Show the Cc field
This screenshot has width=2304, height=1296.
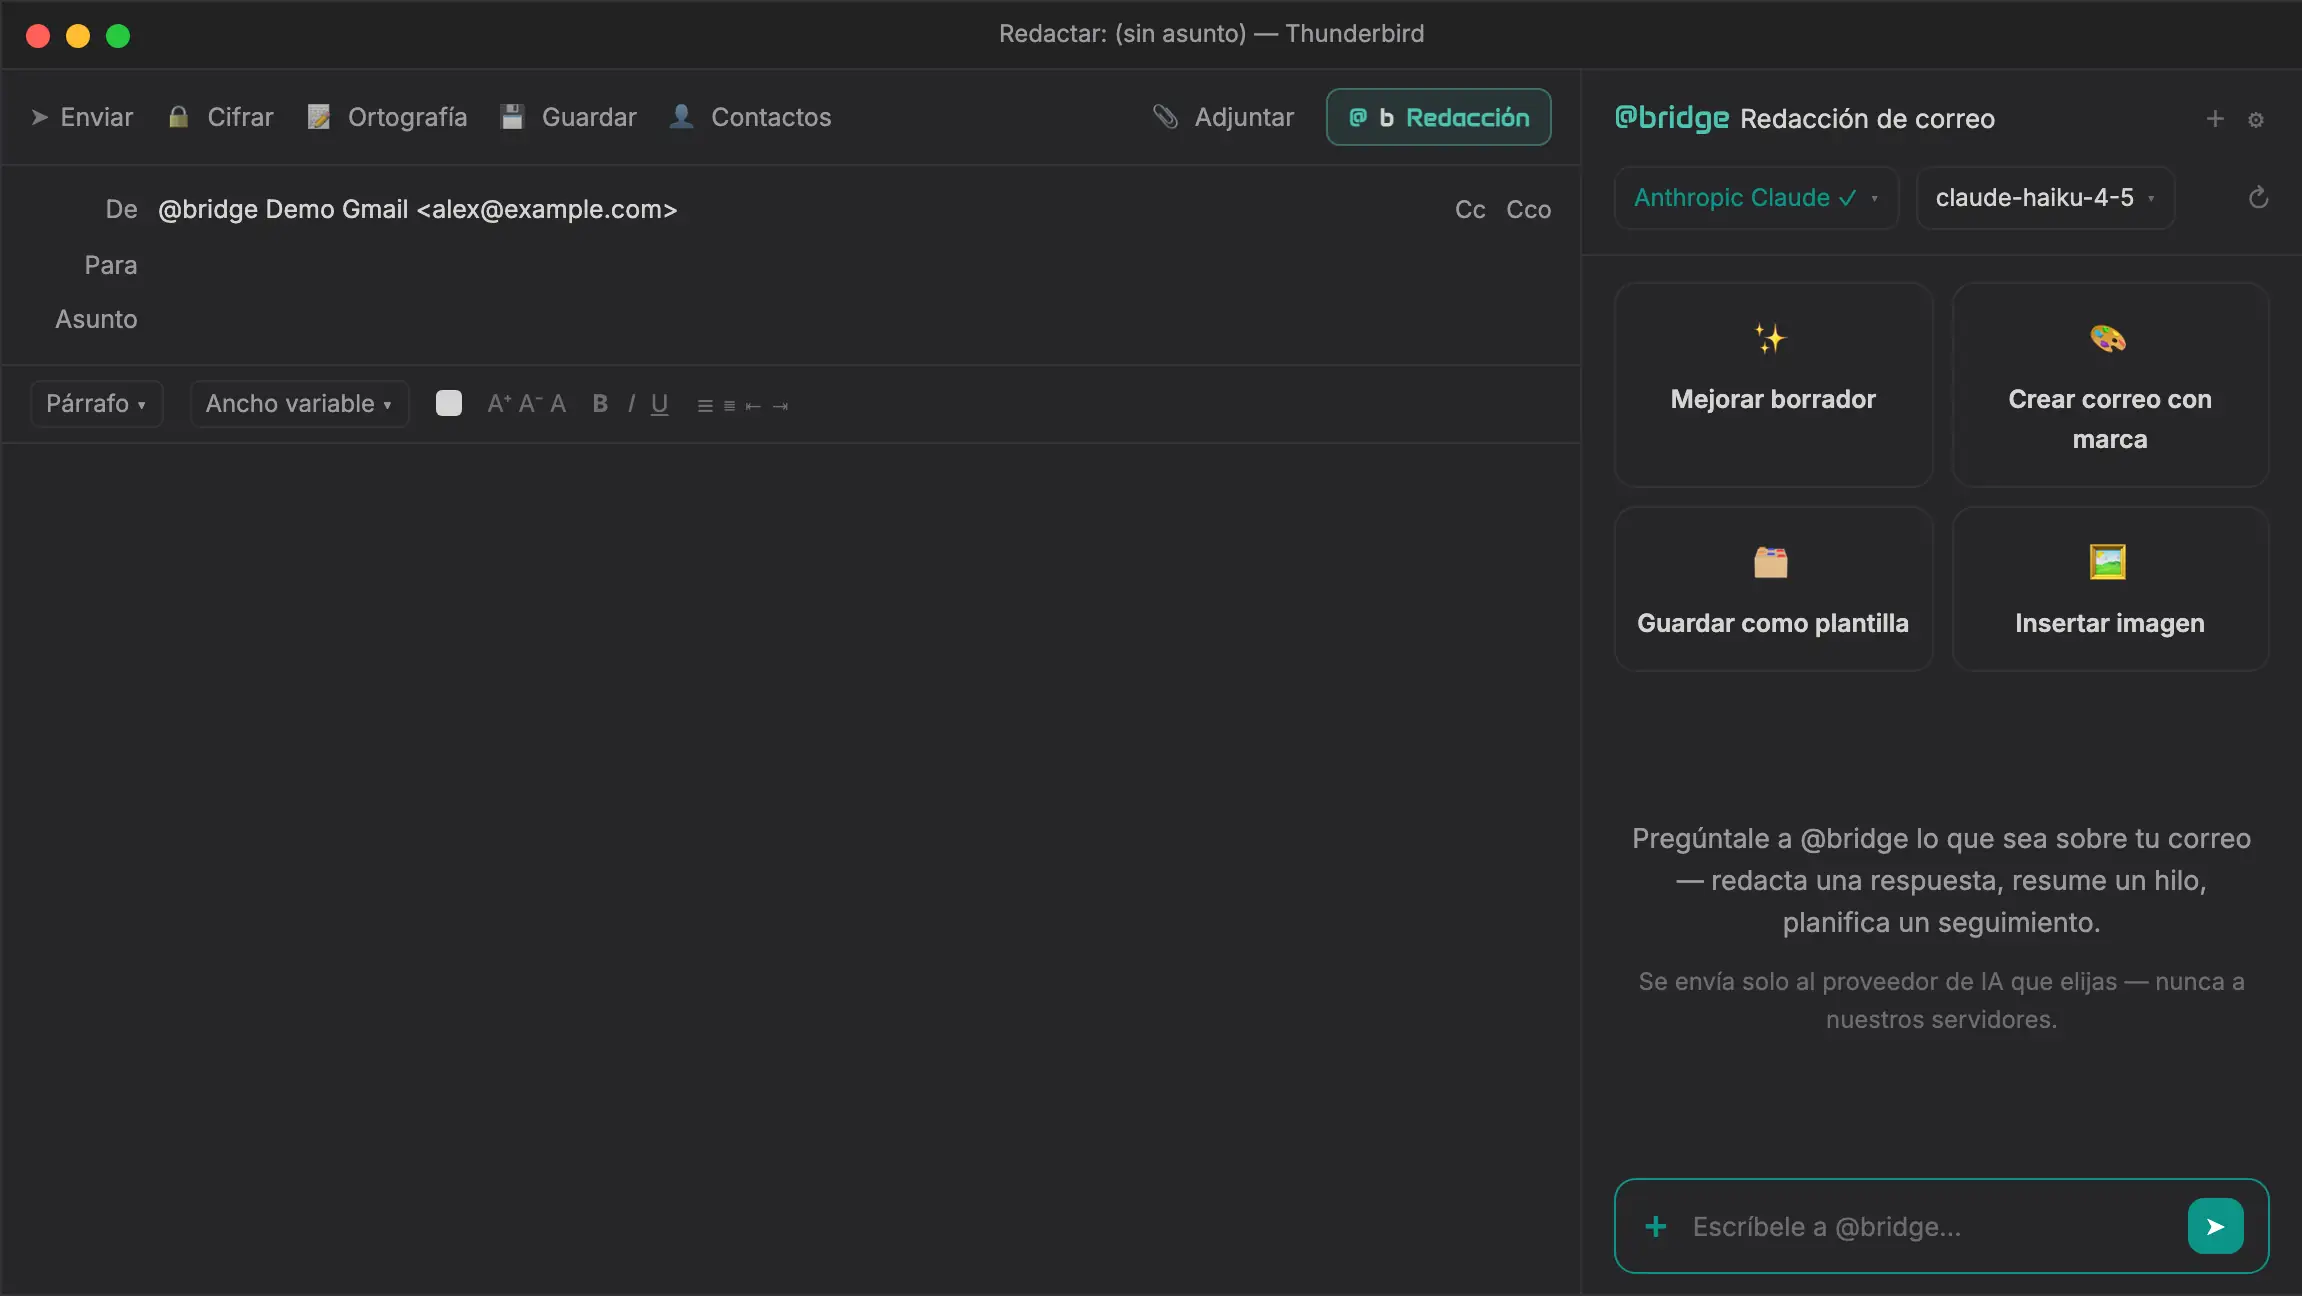1469,209
